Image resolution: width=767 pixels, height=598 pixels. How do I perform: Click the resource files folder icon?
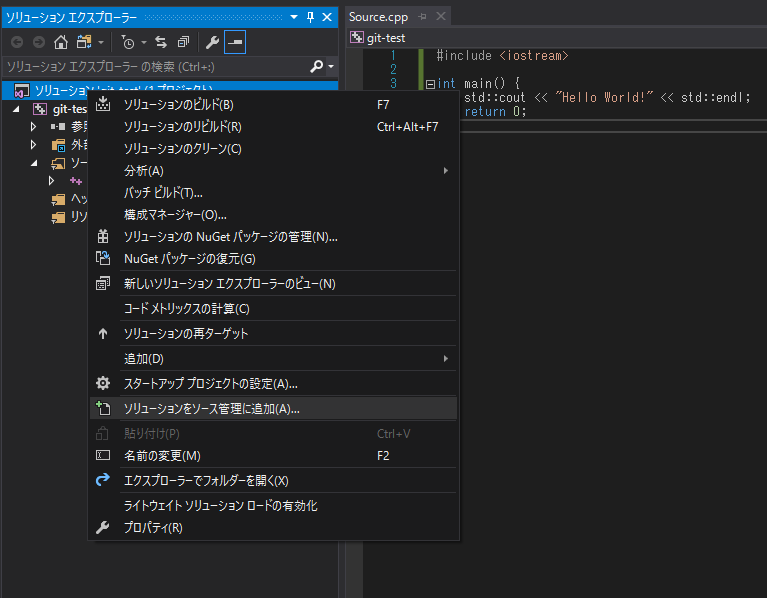[x=58, y=218]
